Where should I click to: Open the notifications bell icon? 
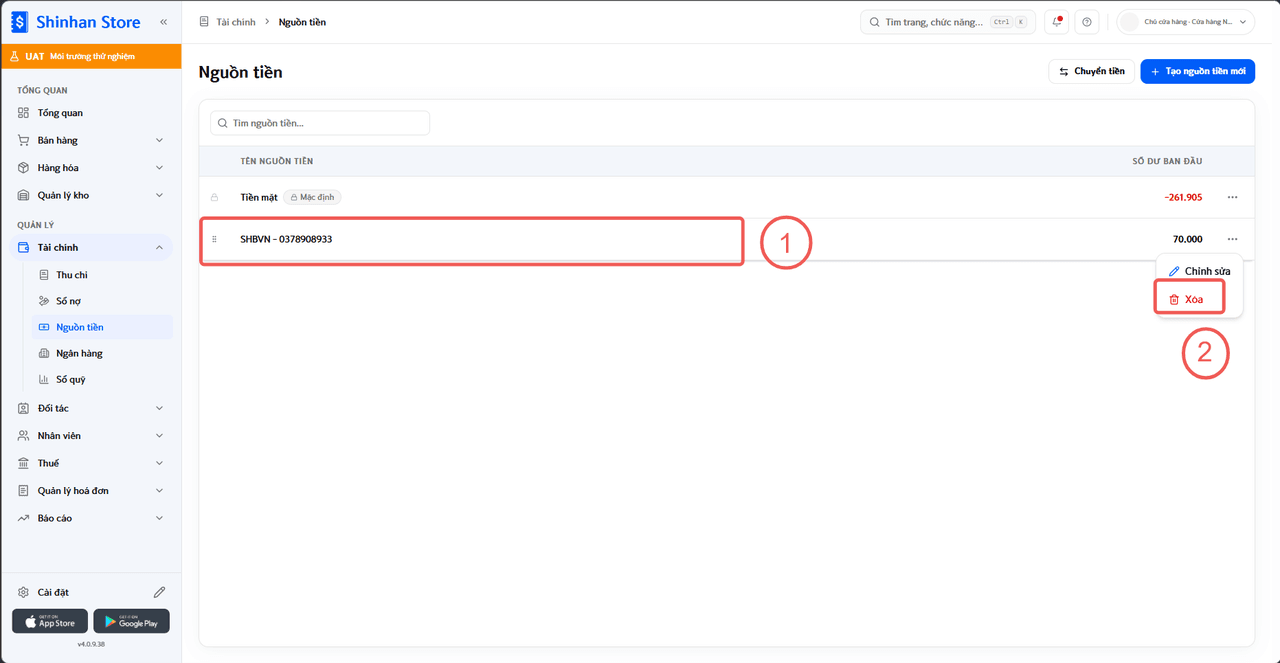(1056, 22)
